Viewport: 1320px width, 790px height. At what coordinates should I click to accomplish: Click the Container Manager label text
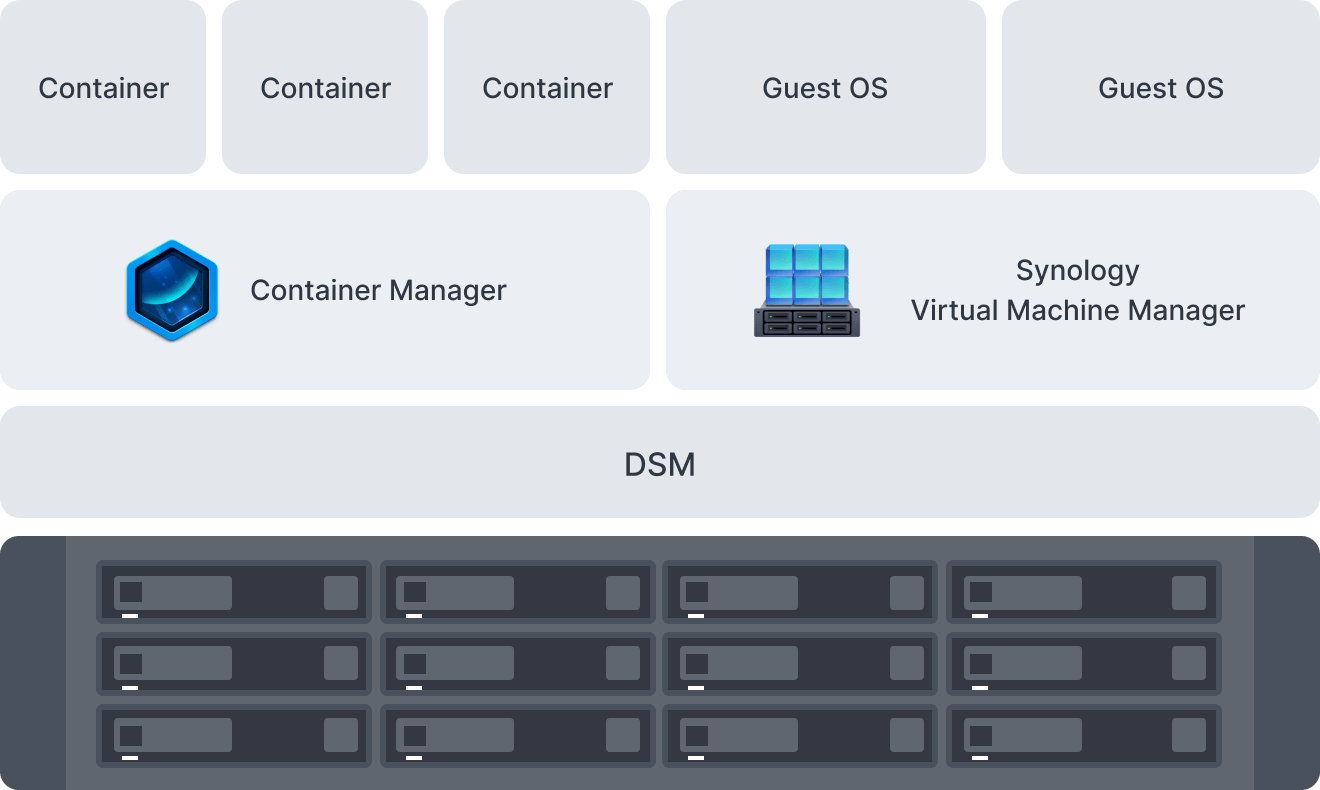tap(380, 290)
